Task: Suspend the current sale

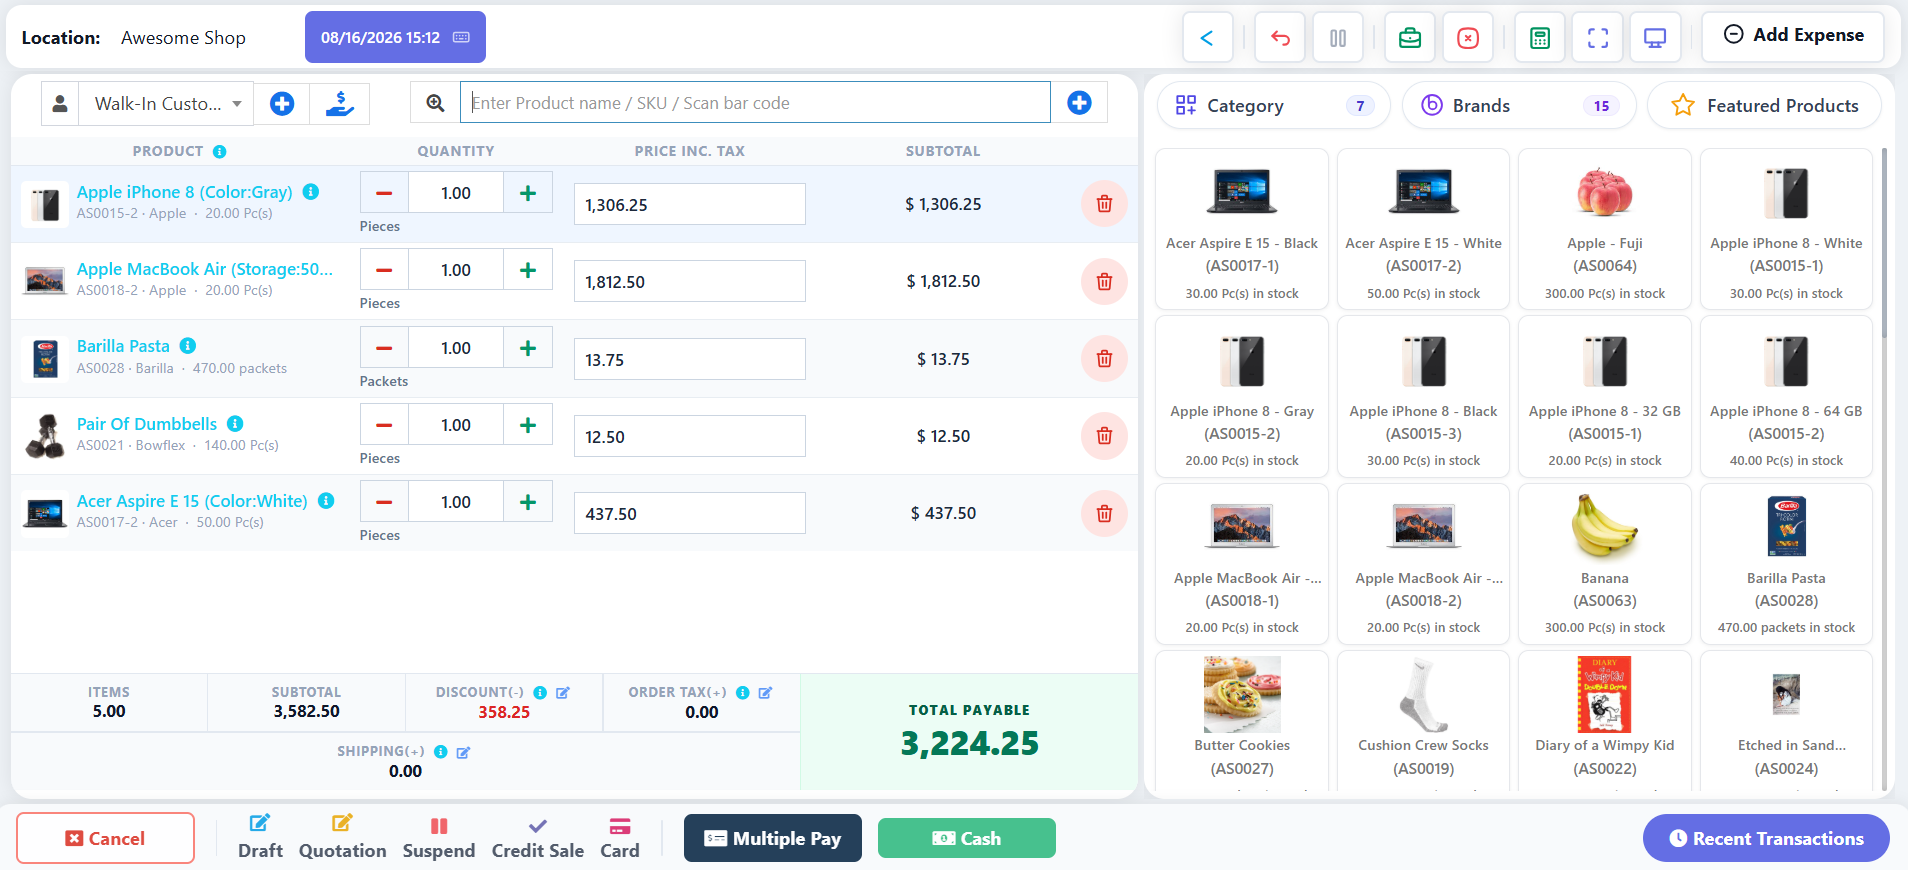Action: click(438, 837)
